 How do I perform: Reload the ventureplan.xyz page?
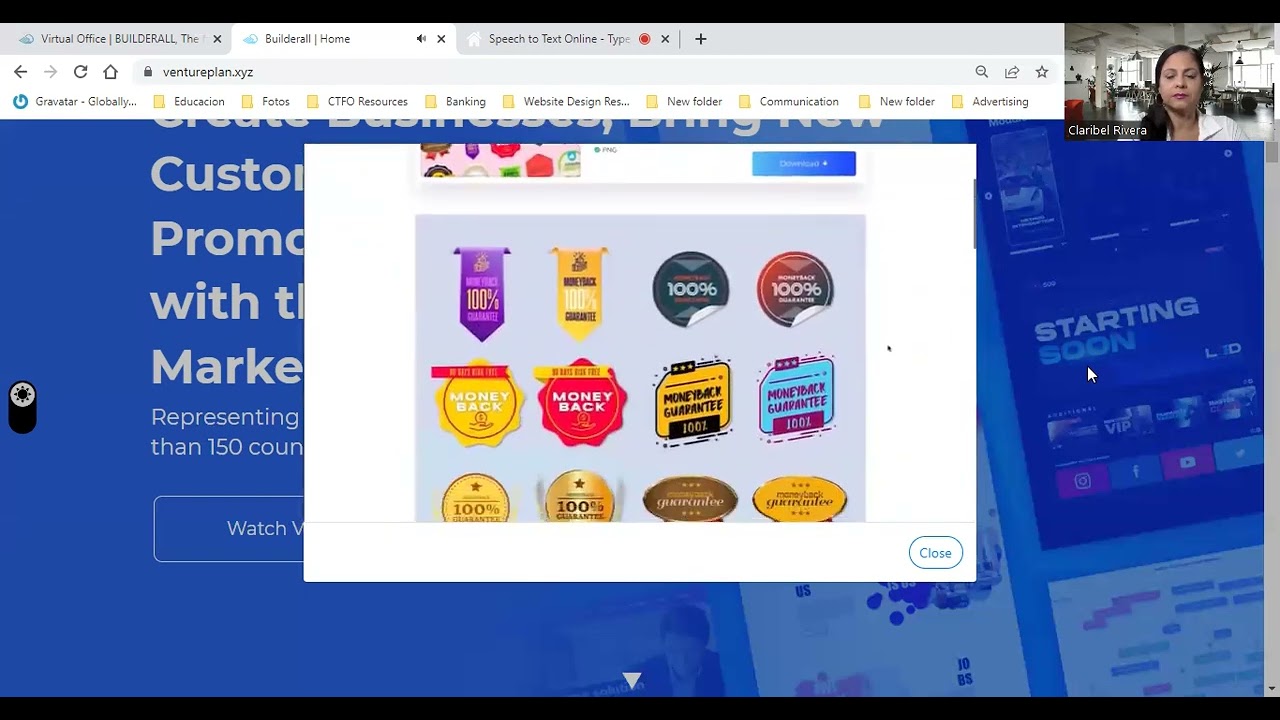click(80, 72)
